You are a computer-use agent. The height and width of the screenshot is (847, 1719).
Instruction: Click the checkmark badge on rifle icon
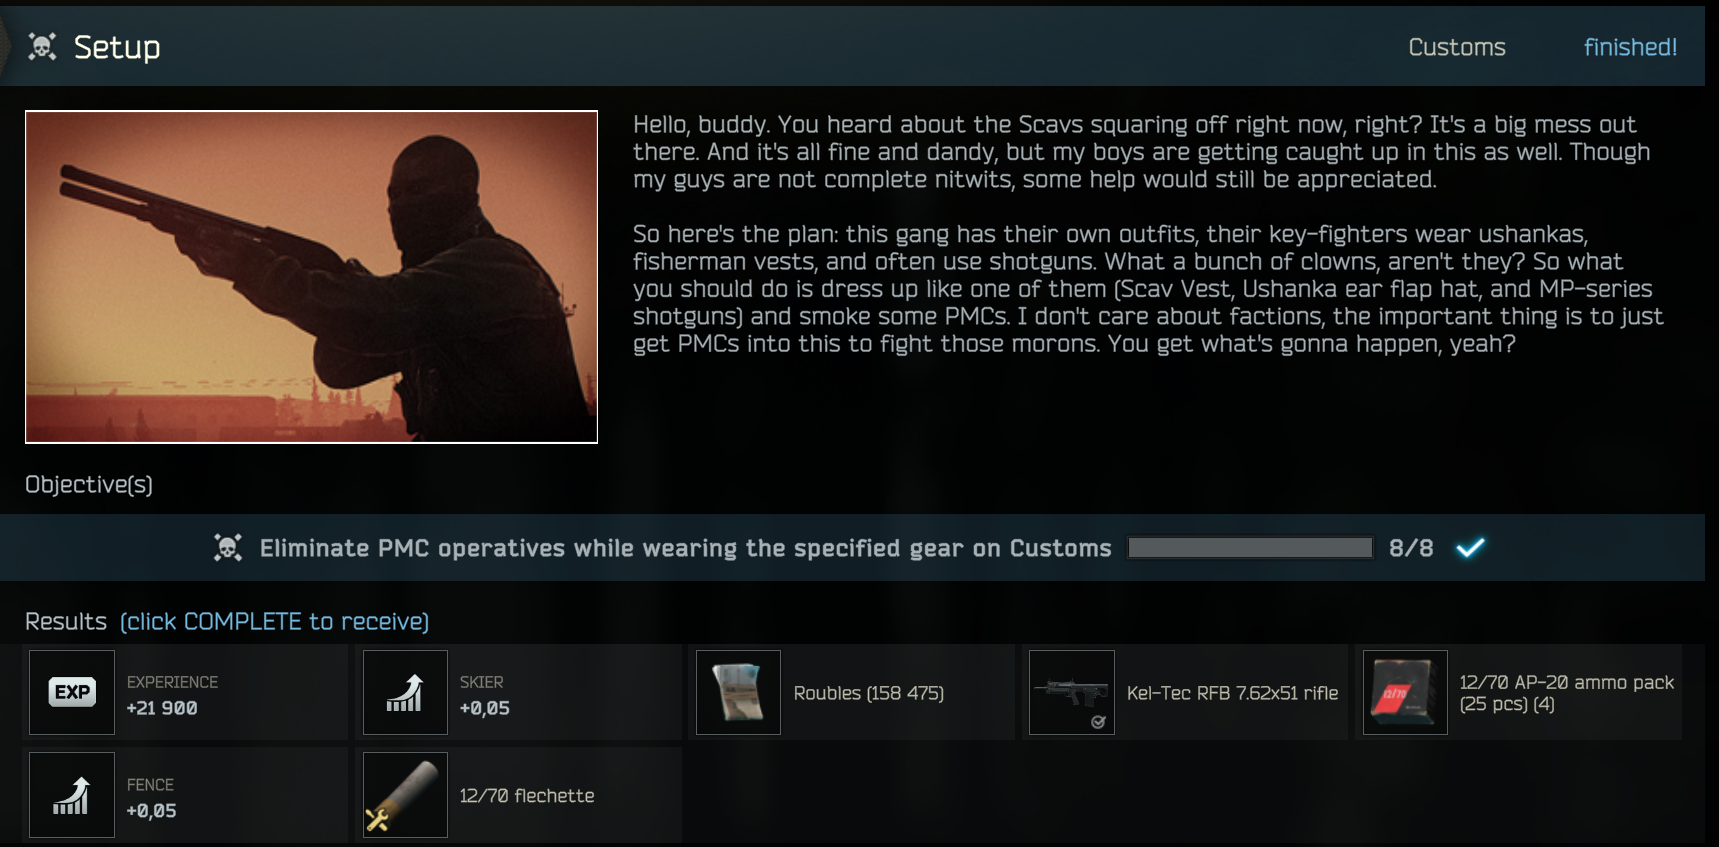pyautogui.click(x=1098, y=722)
